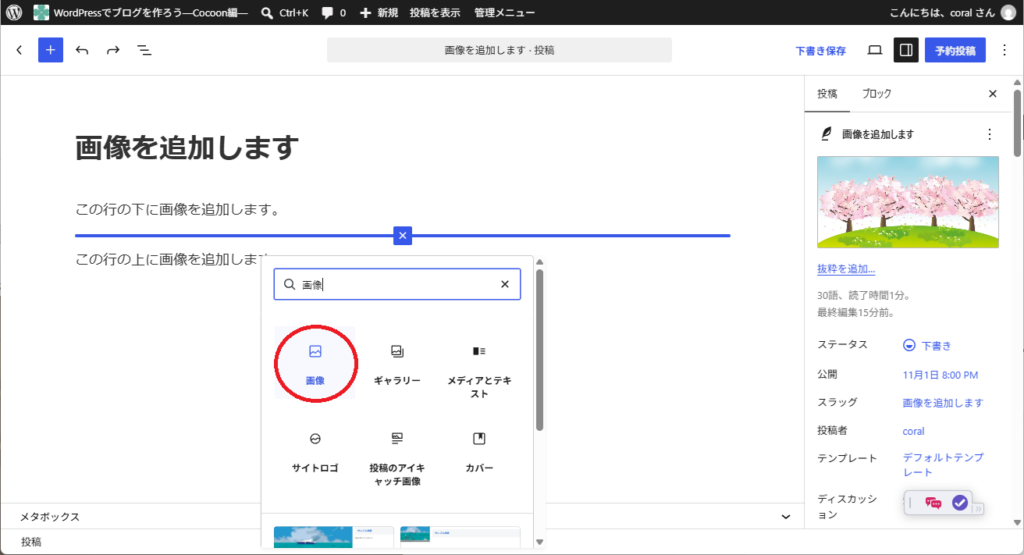Select the first block pattern preview
Viewport: 1024px width, 555px height.
(333, 537)
